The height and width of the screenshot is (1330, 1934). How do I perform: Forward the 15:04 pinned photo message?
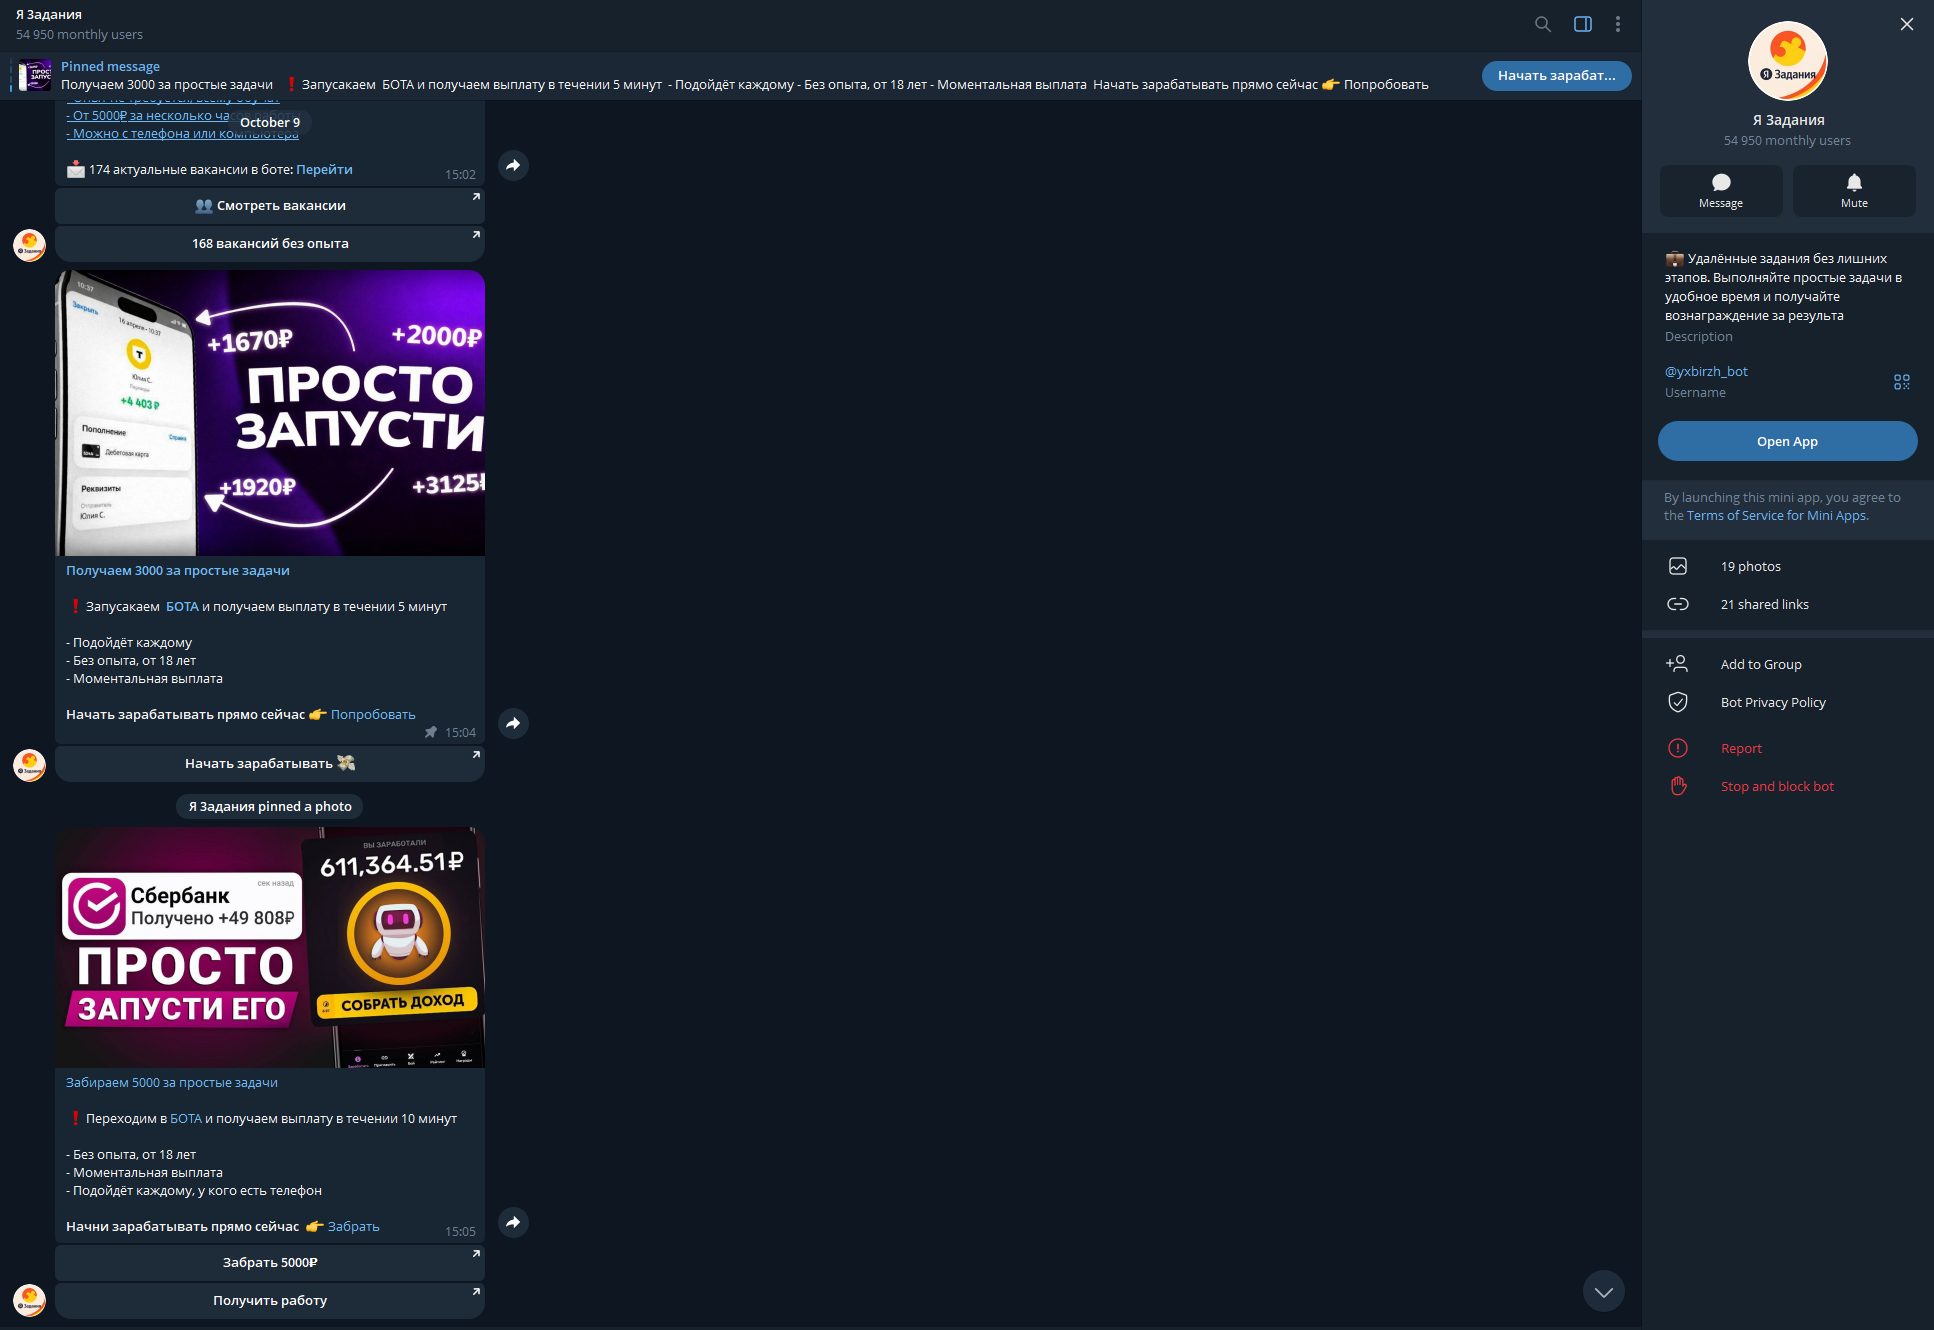[x=513, y=723]
